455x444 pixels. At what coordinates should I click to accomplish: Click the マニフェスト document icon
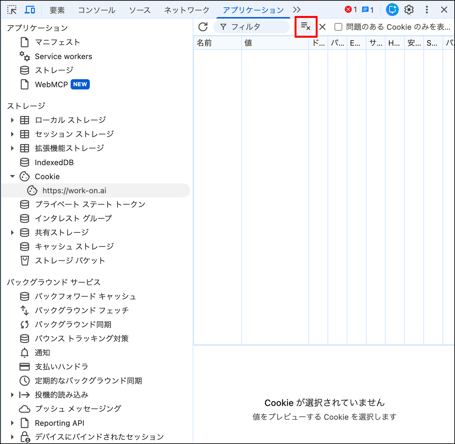pyautogui.click(x=25, y=42)
